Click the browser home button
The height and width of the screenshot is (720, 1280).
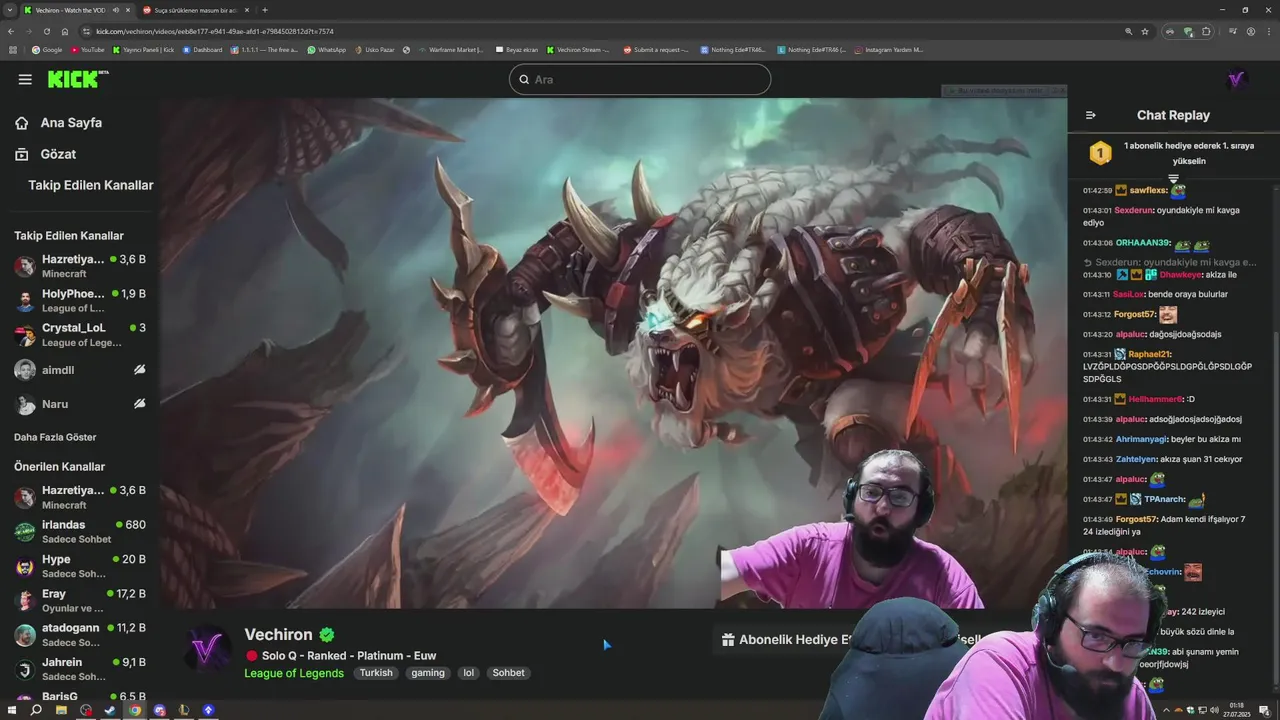(65, 31)
